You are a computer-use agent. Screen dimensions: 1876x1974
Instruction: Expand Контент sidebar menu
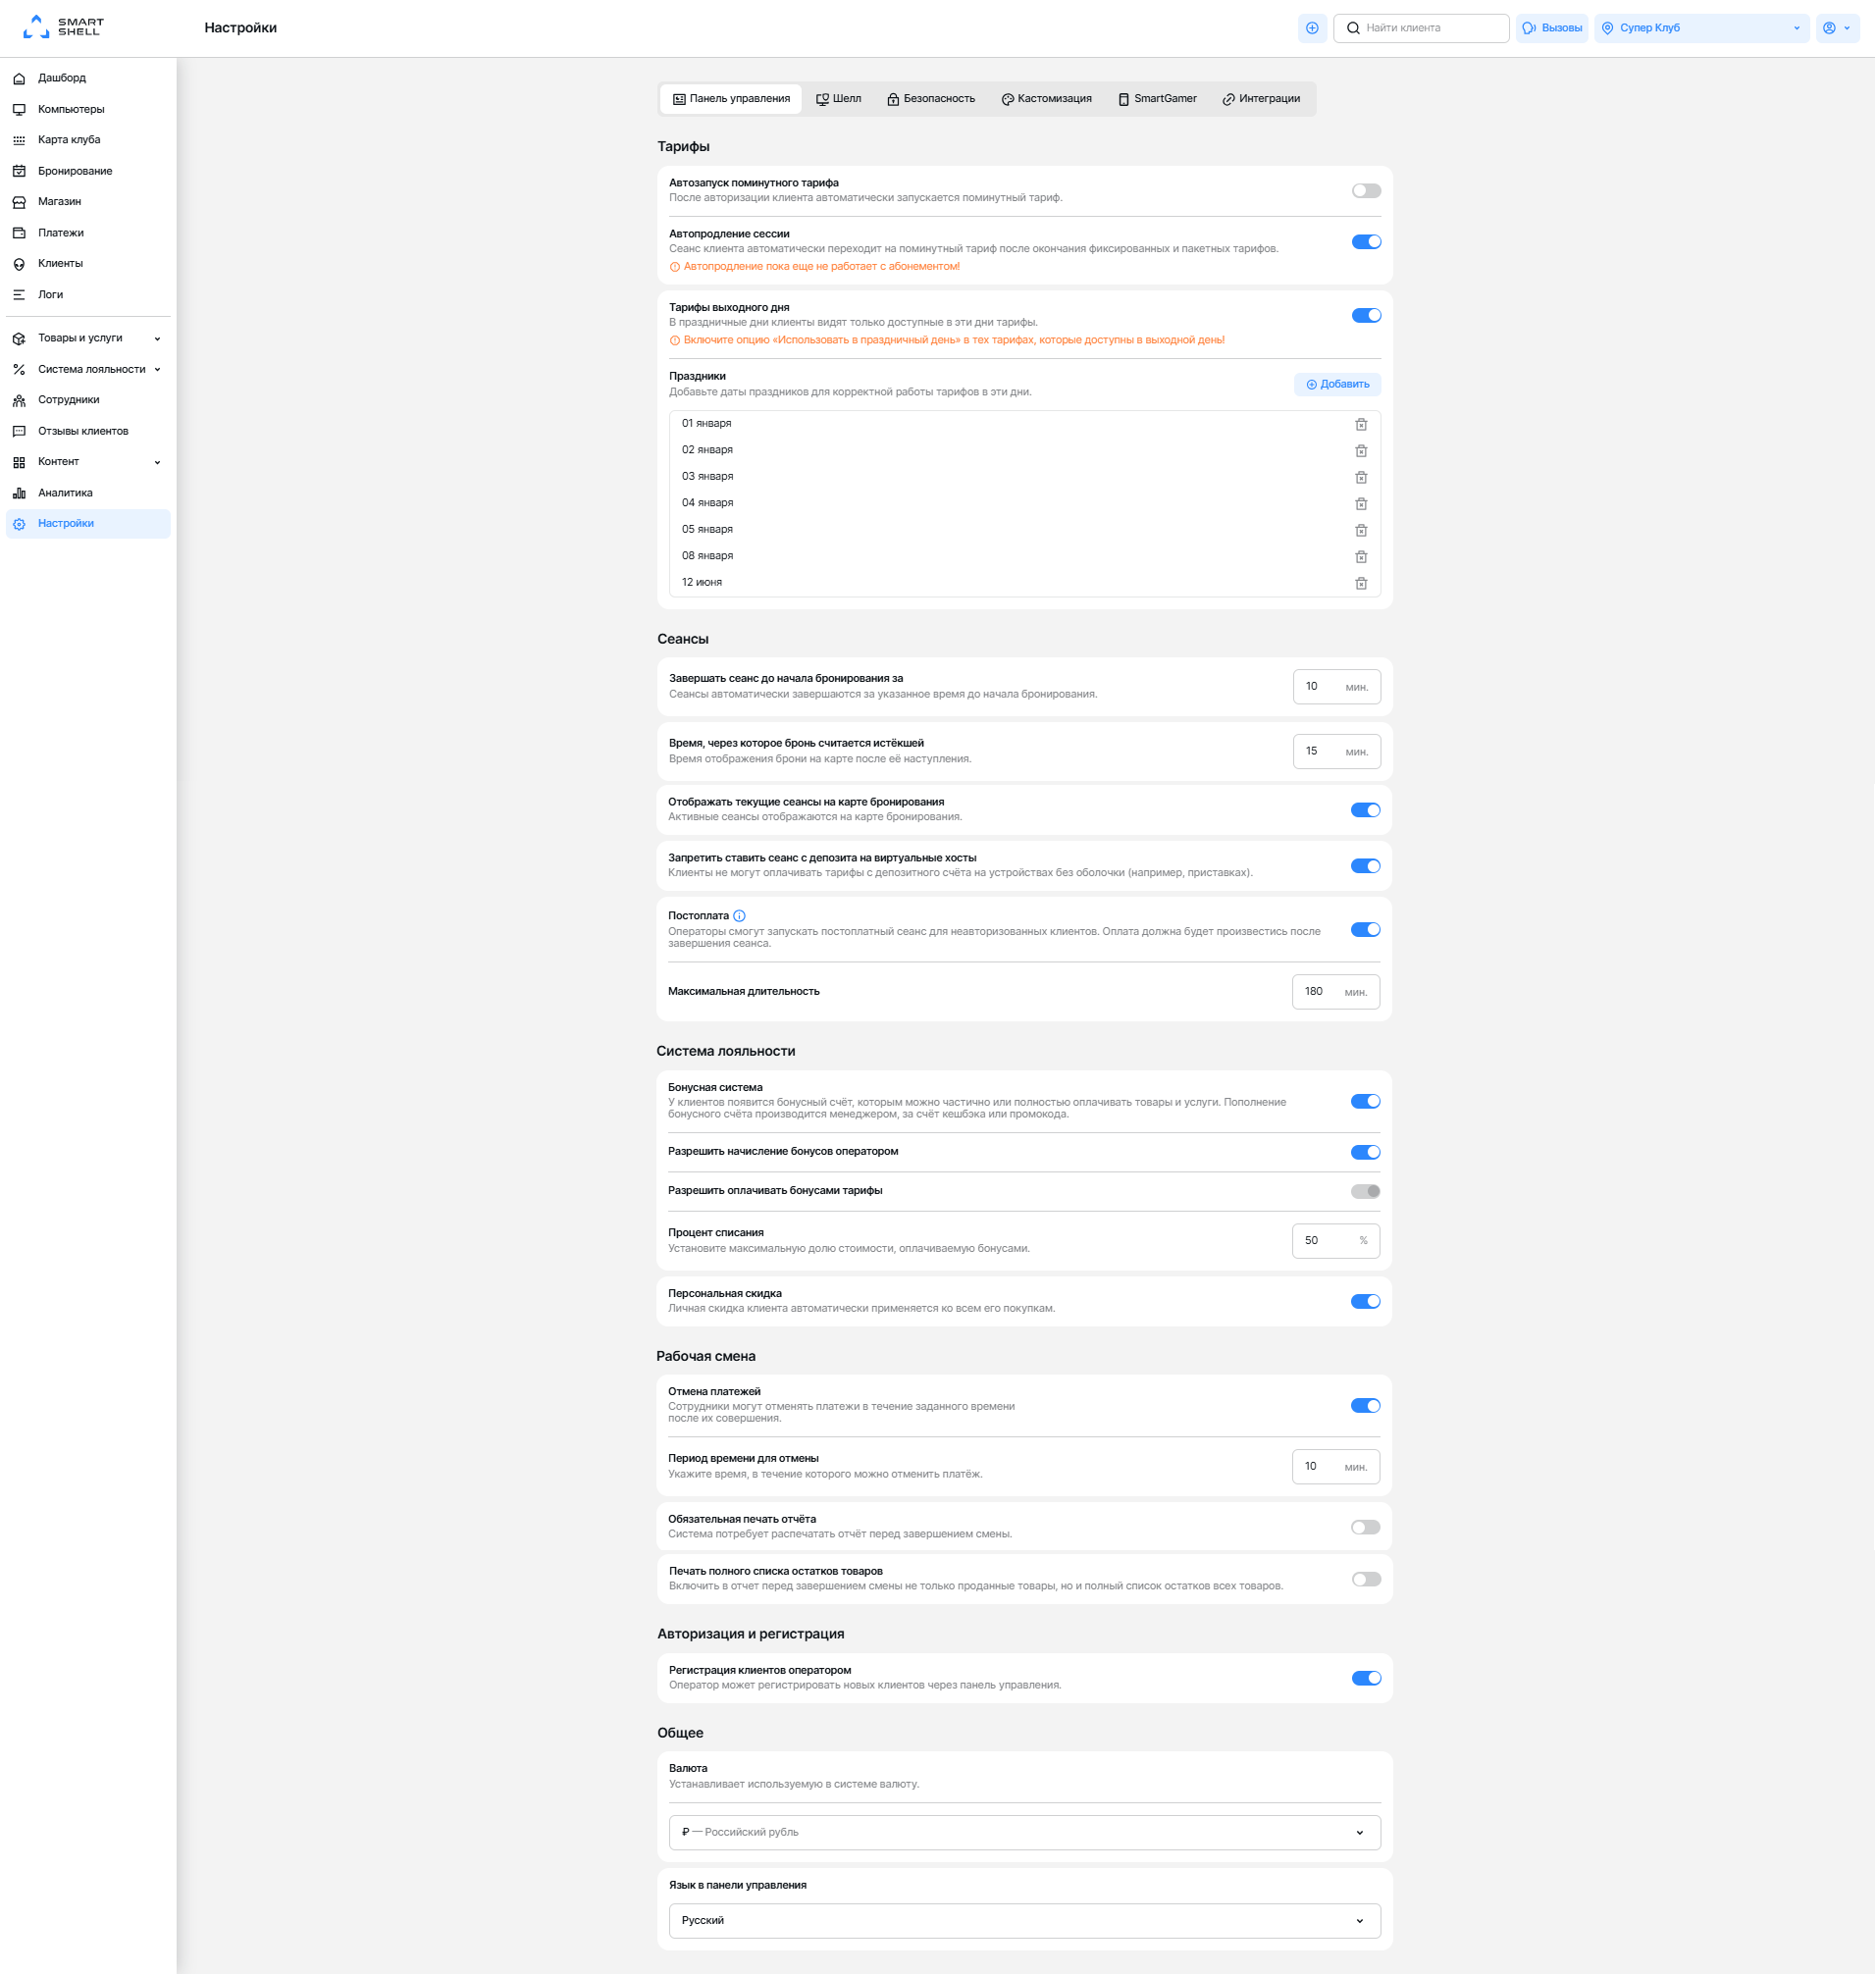(x=88, y=462)
